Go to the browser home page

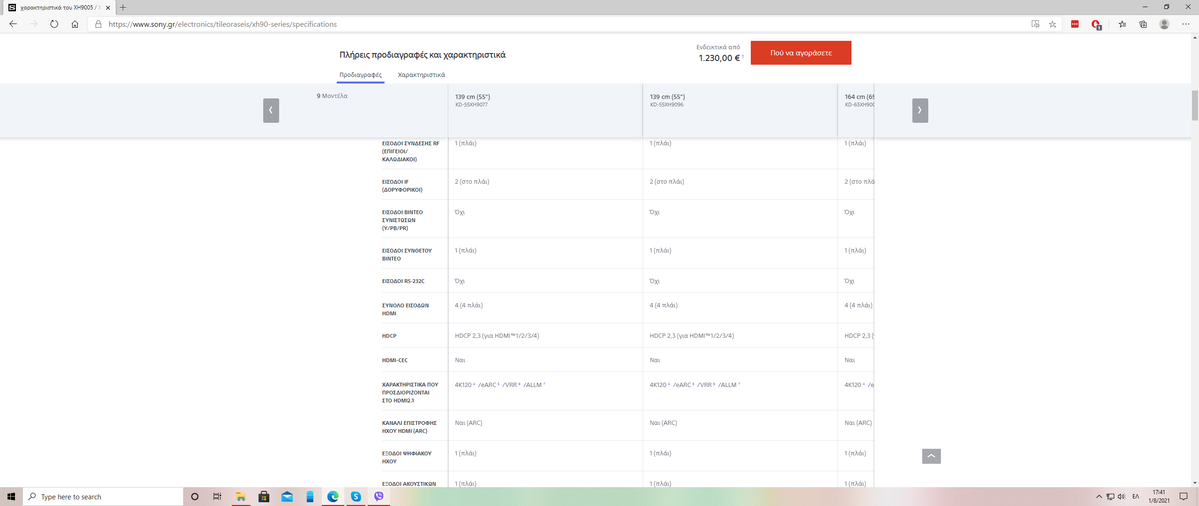(x=75, y=24)
